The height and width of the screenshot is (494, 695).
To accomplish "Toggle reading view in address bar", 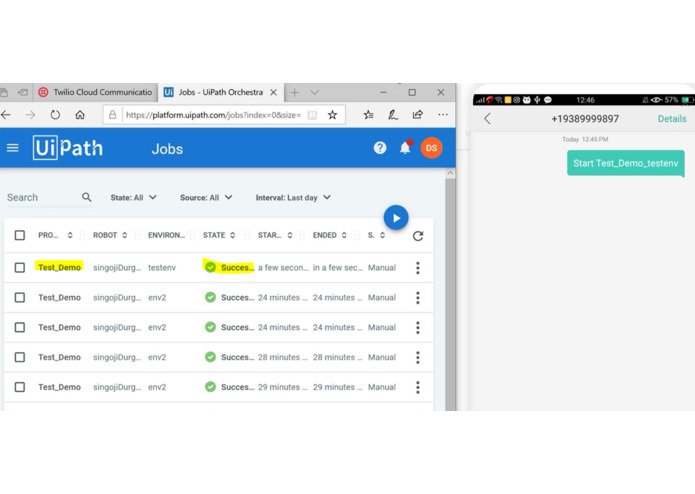I will coord(312,115).
